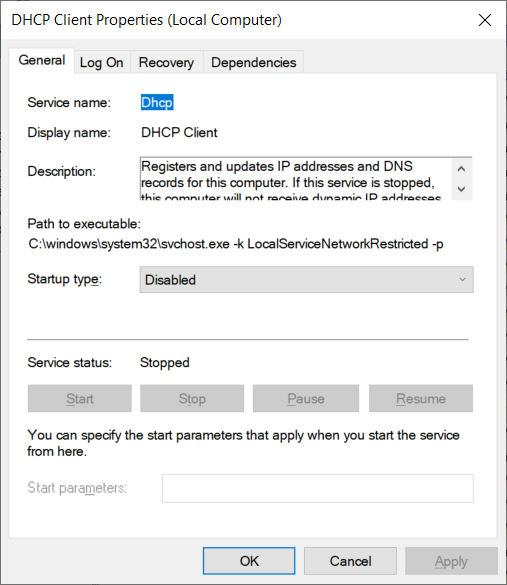
Task: Click the Start parameters input field
Action: 318,488
